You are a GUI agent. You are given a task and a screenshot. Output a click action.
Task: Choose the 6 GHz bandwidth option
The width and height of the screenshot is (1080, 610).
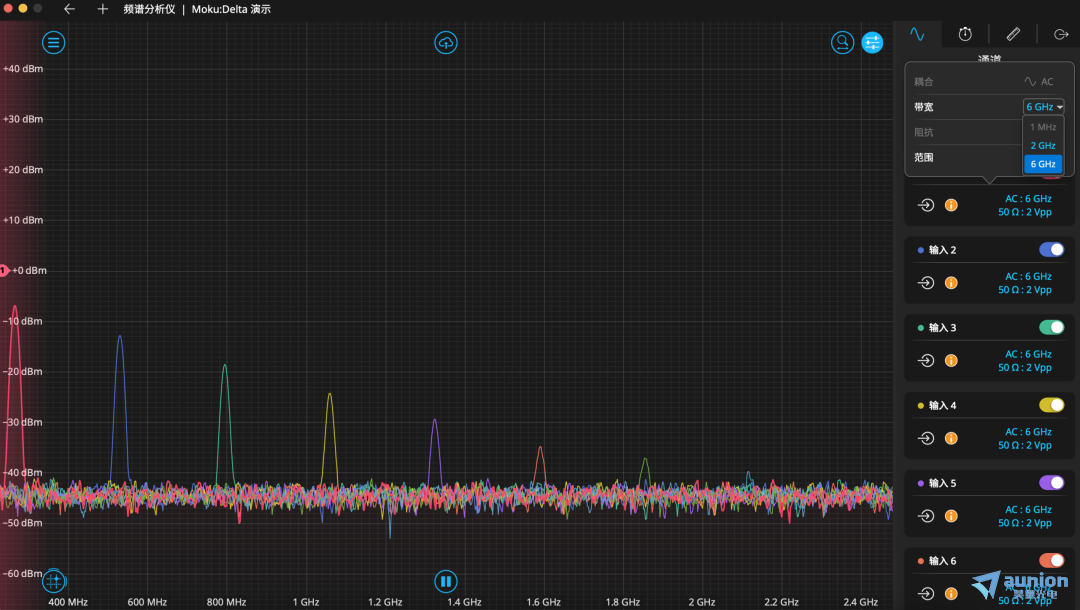pyautogui.click(x=1042, y=164)
